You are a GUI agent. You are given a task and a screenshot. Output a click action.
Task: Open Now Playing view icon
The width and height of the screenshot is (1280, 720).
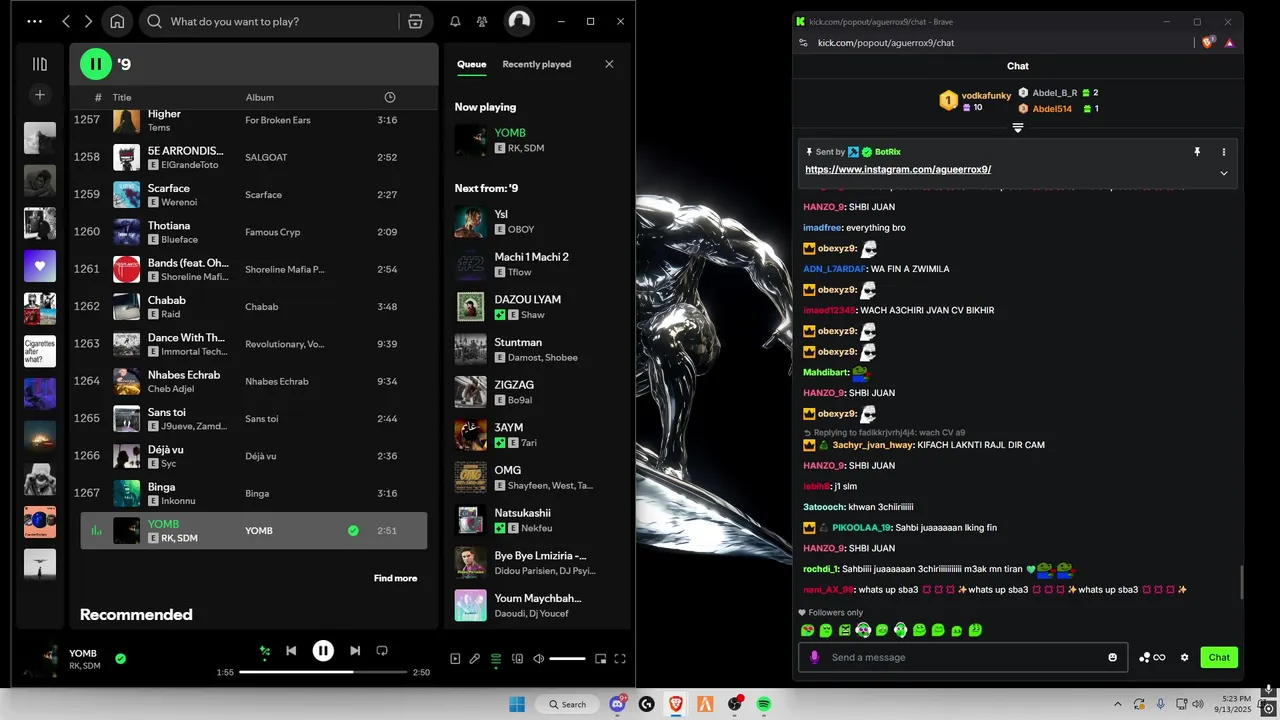(x=455, y=659)
